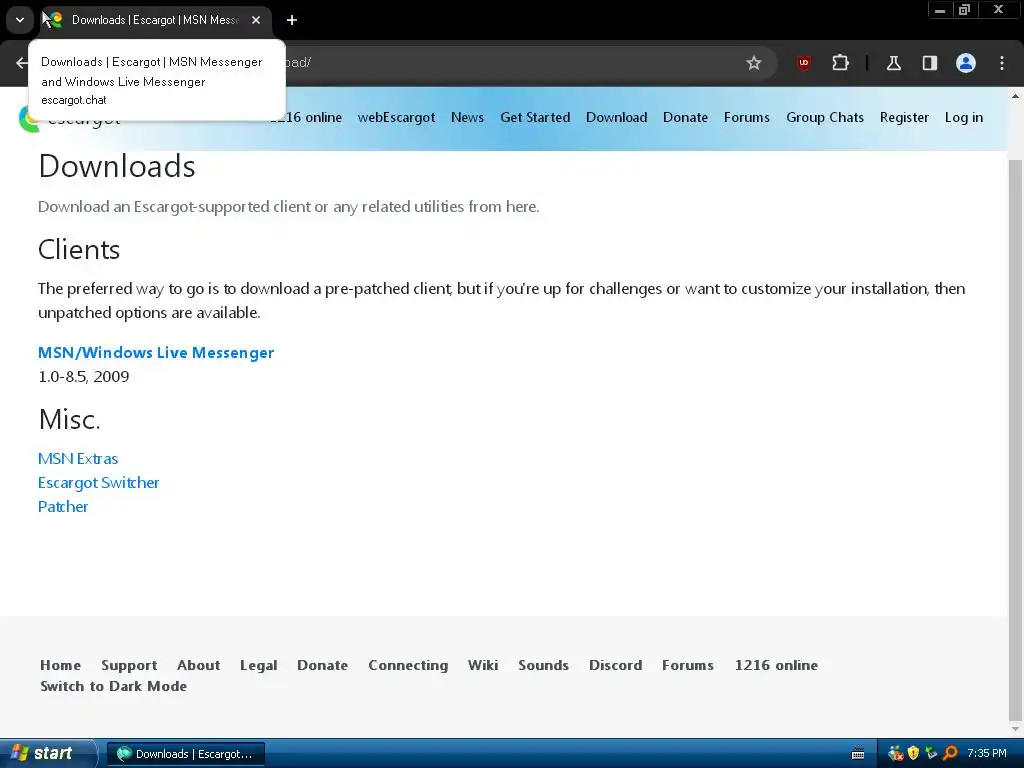Click the "1.0-8.5, 2009" version text
Image resolution: width=1024 pixels, height=768 pixels.
[x=84, y=377]
